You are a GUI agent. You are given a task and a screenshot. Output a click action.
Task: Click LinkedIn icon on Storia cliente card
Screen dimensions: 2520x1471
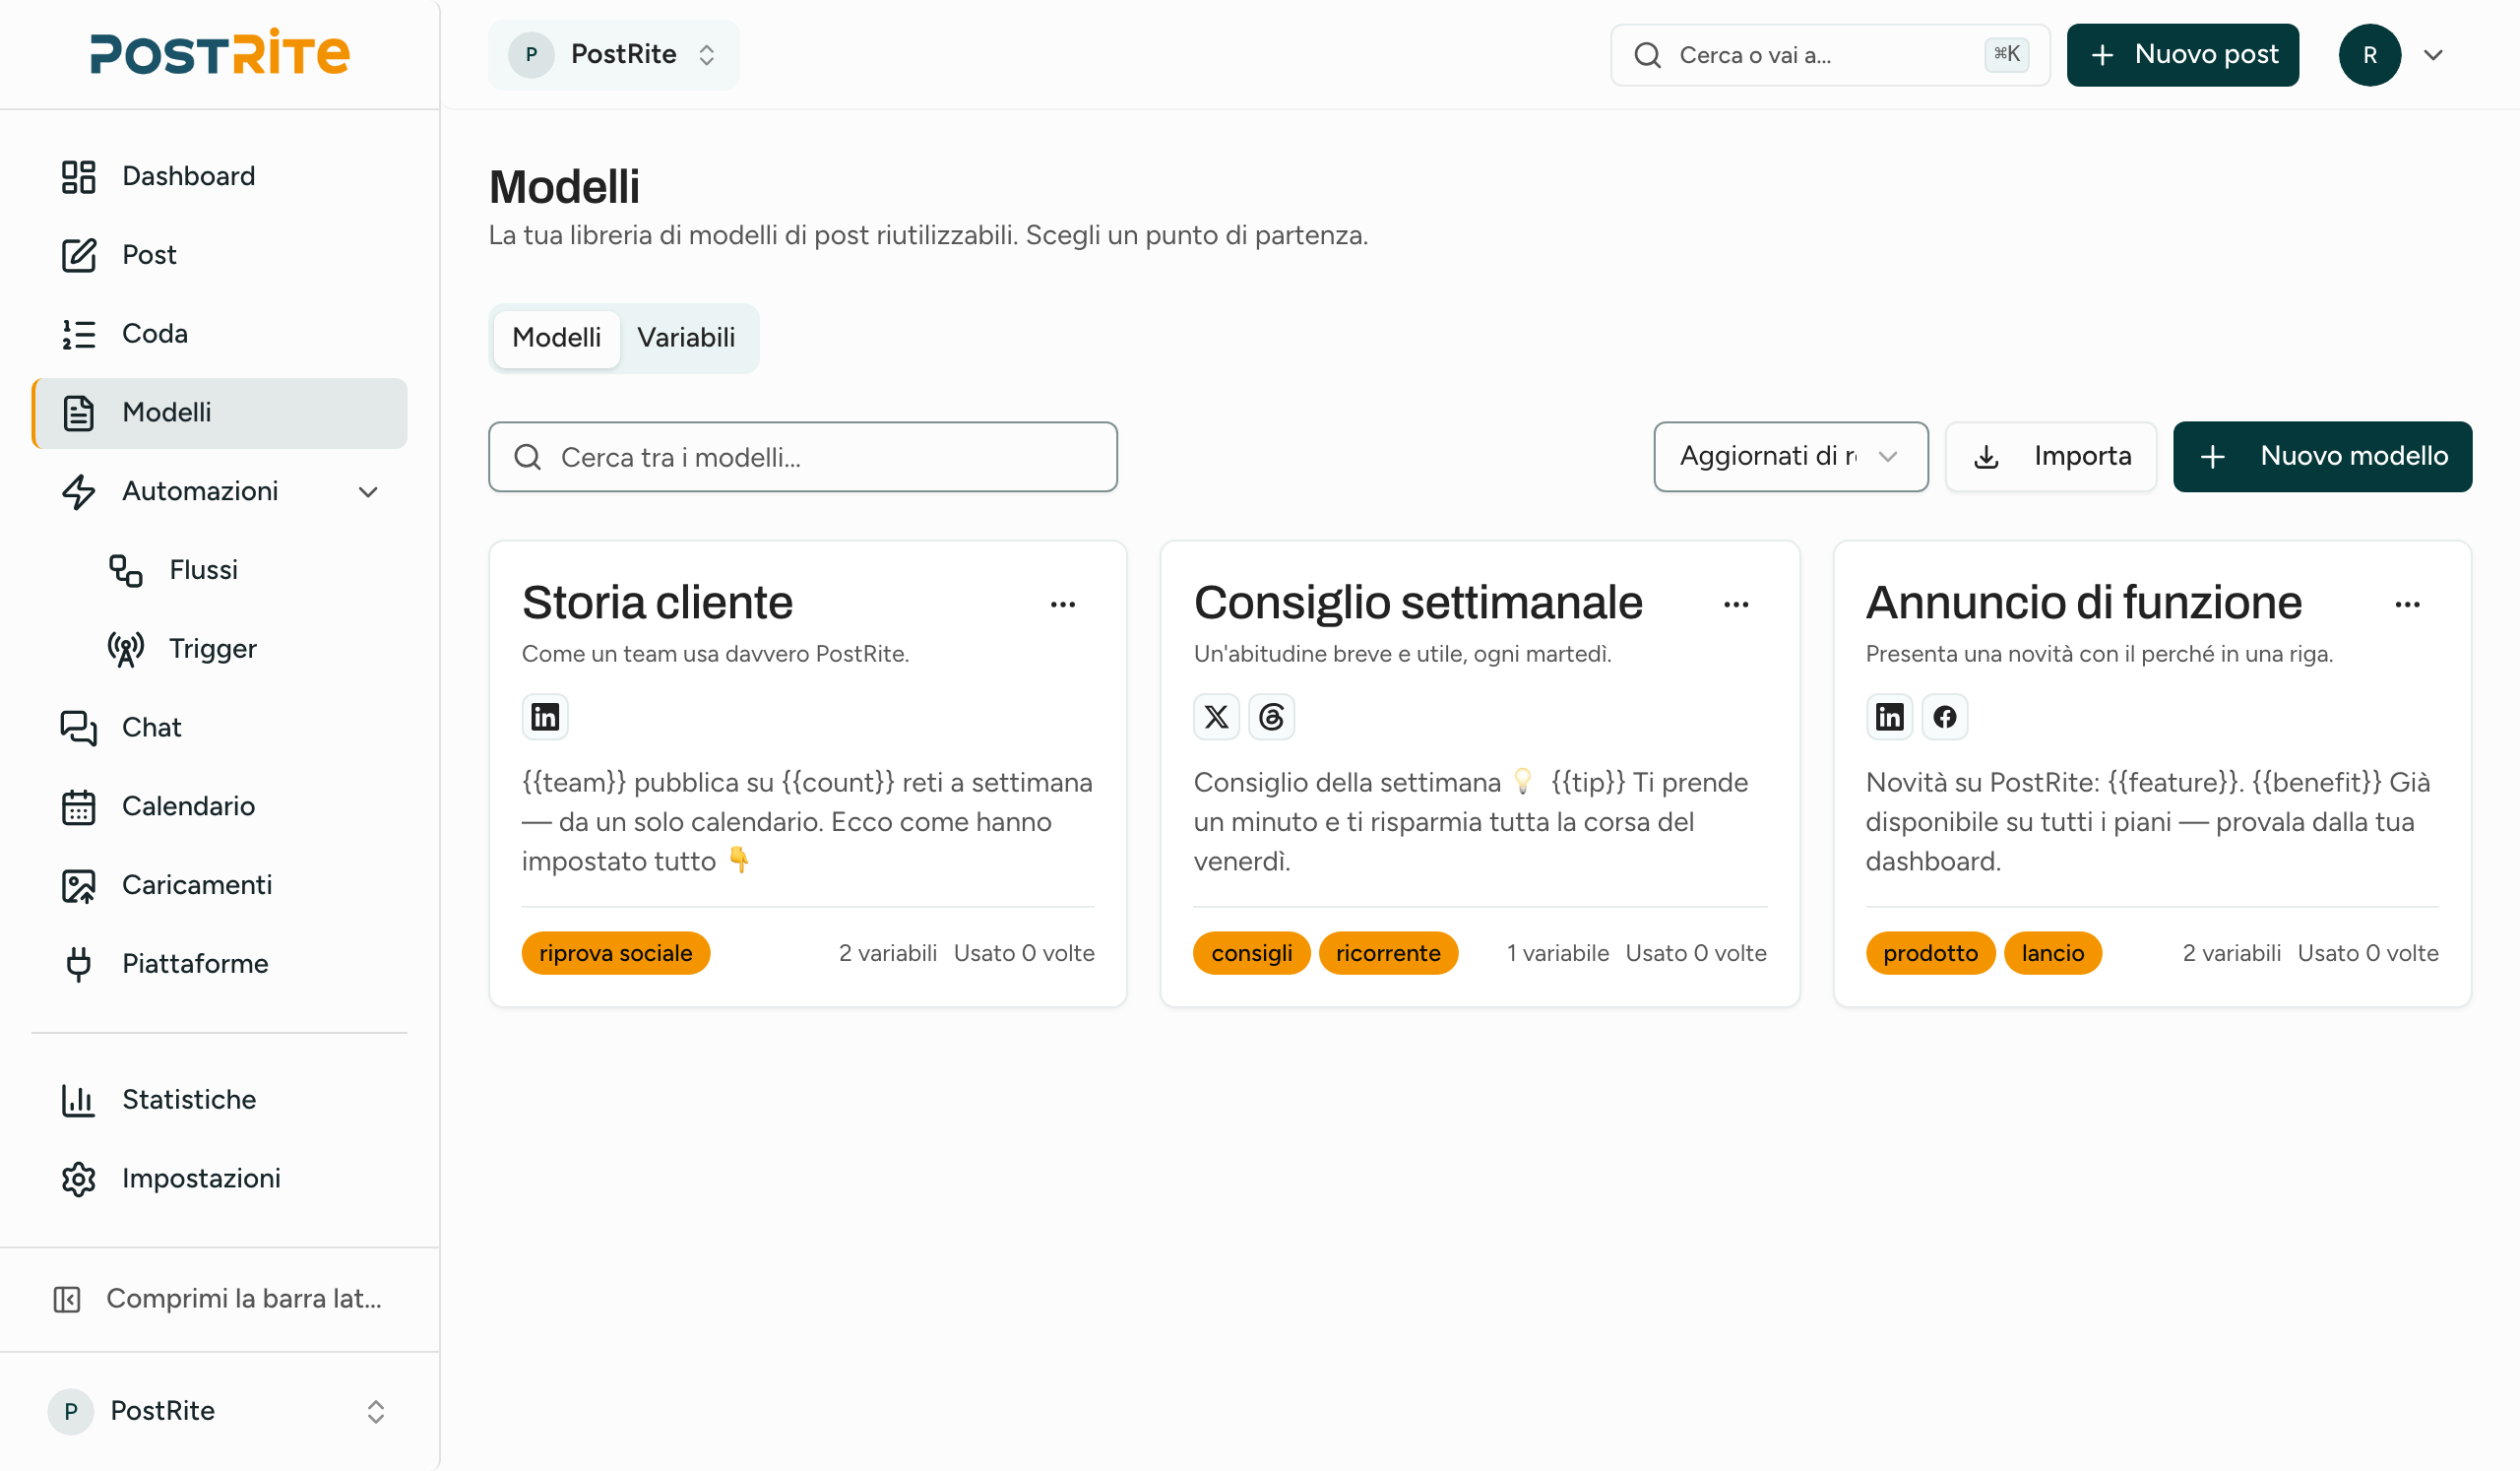(545, 718)
